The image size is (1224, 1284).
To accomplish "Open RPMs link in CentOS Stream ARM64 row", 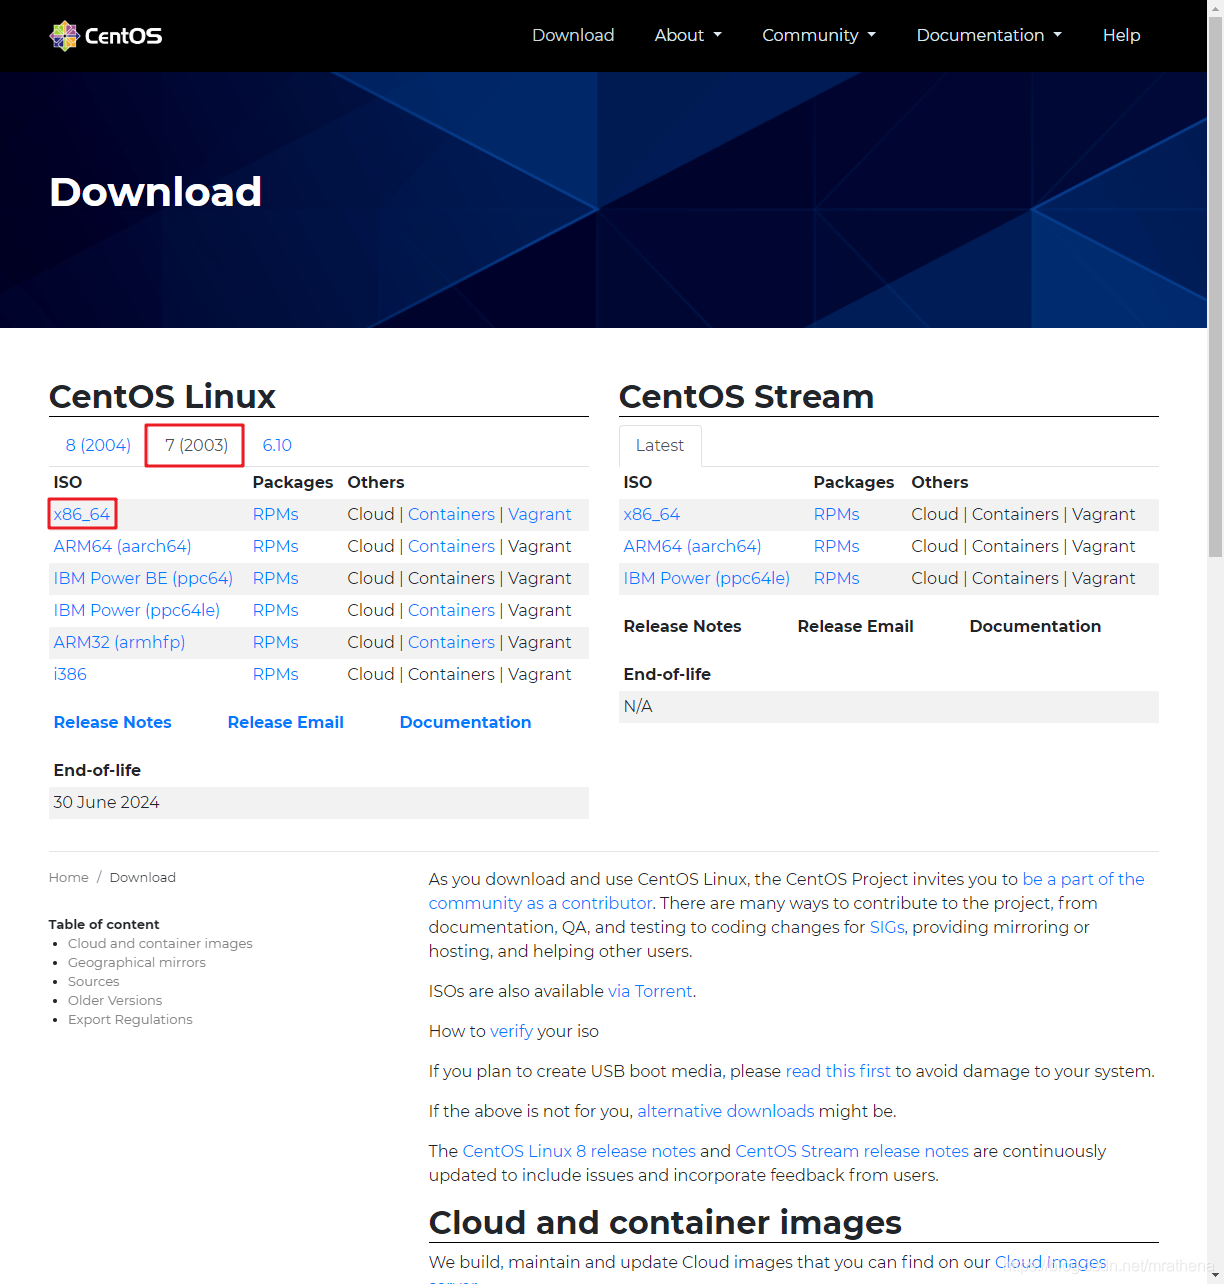I will pos(836,546).
